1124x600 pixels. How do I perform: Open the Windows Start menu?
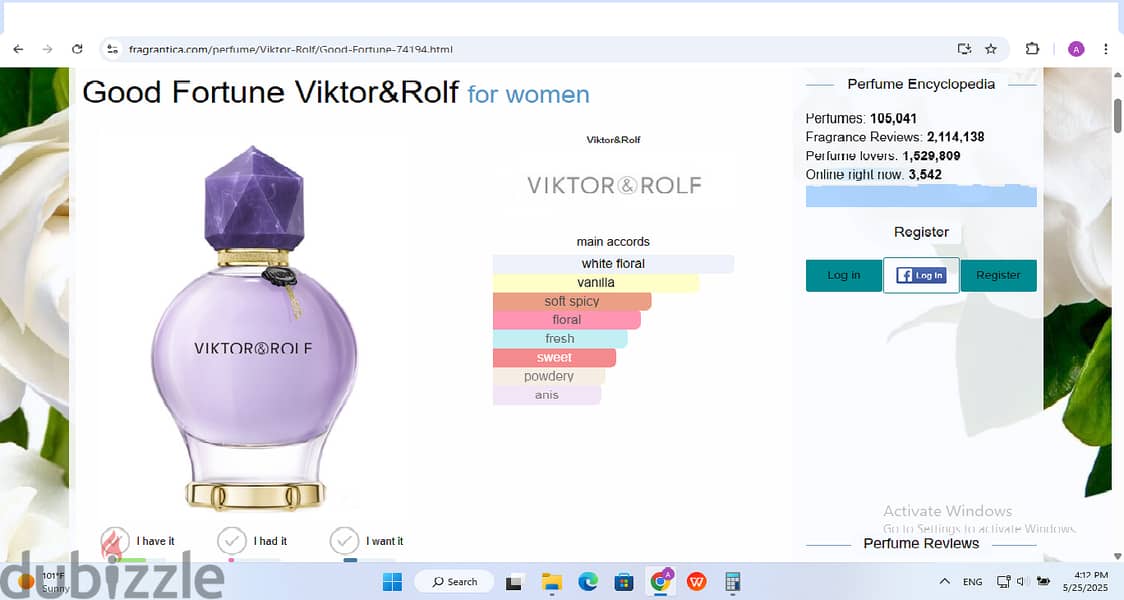[x=392, y=582]
